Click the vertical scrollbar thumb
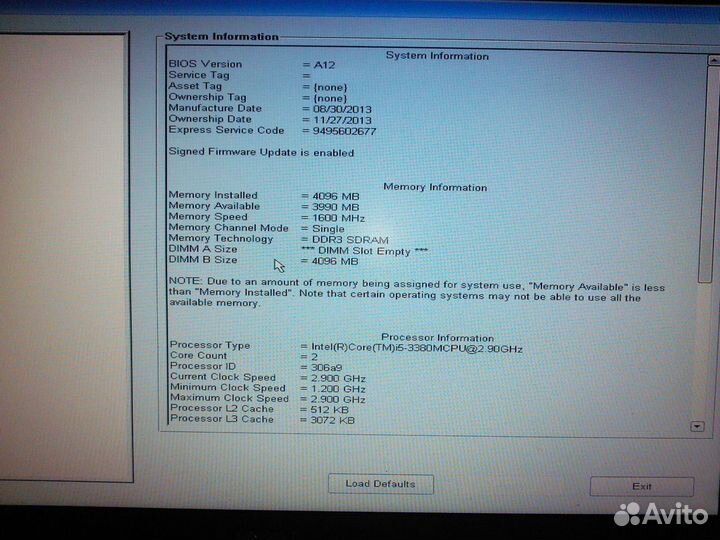 (x=709, y=174)
